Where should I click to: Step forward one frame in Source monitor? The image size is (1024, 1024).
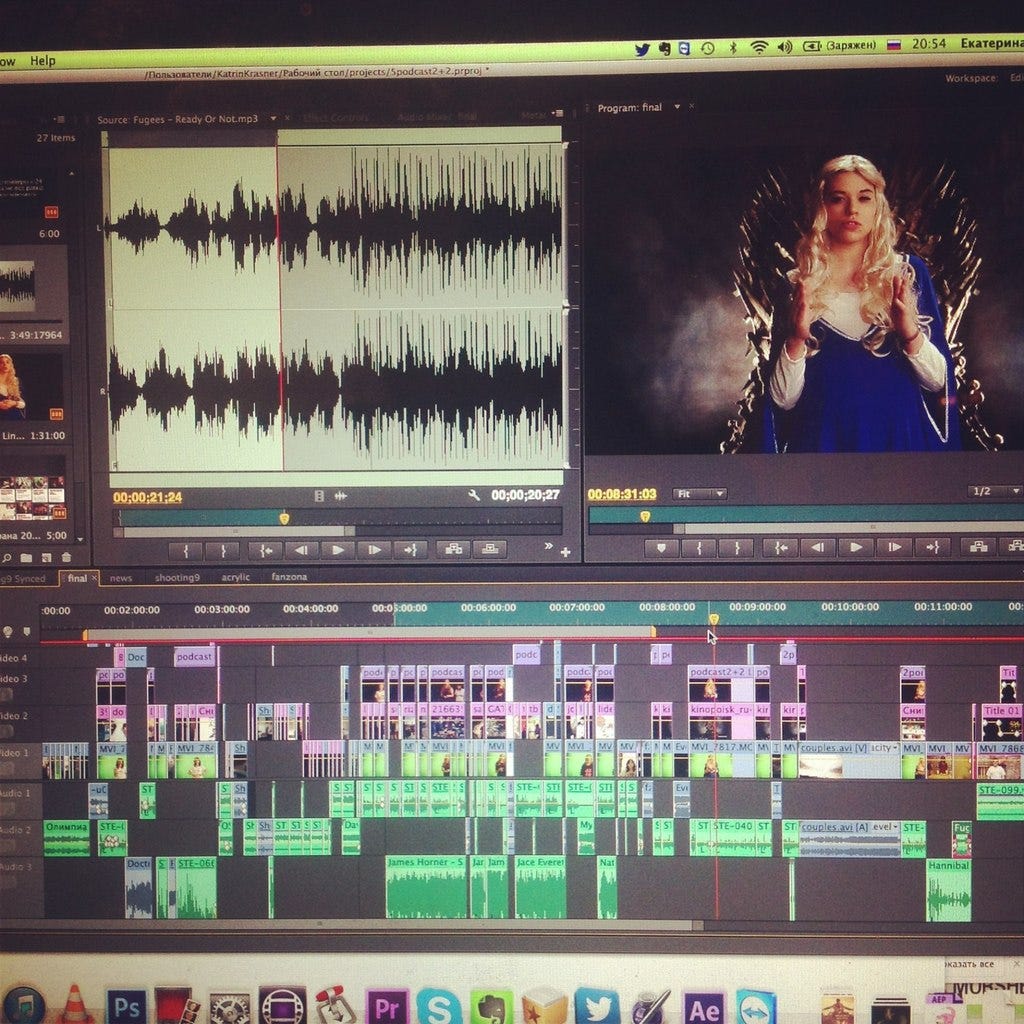374,551
